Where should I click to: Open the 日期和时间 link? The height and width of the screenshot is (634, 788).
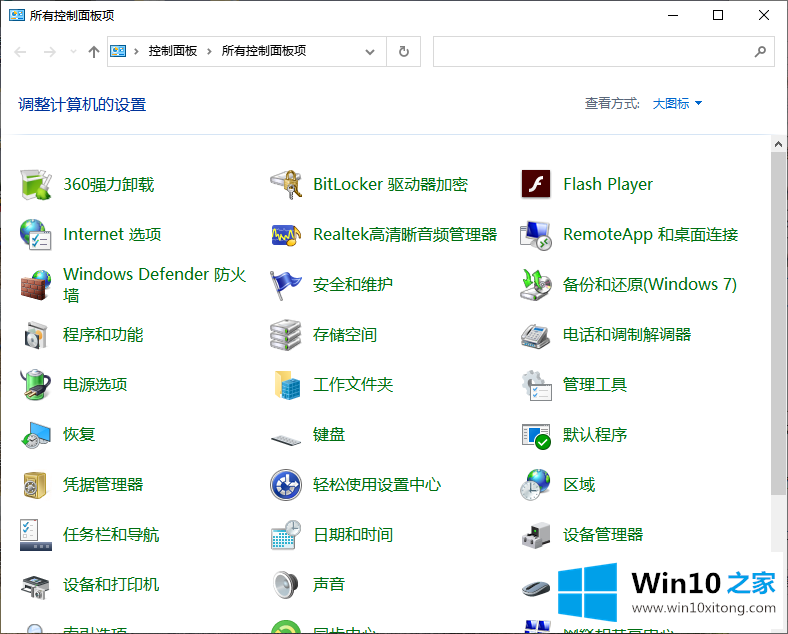pyautogui.click(x=353, y=535)
